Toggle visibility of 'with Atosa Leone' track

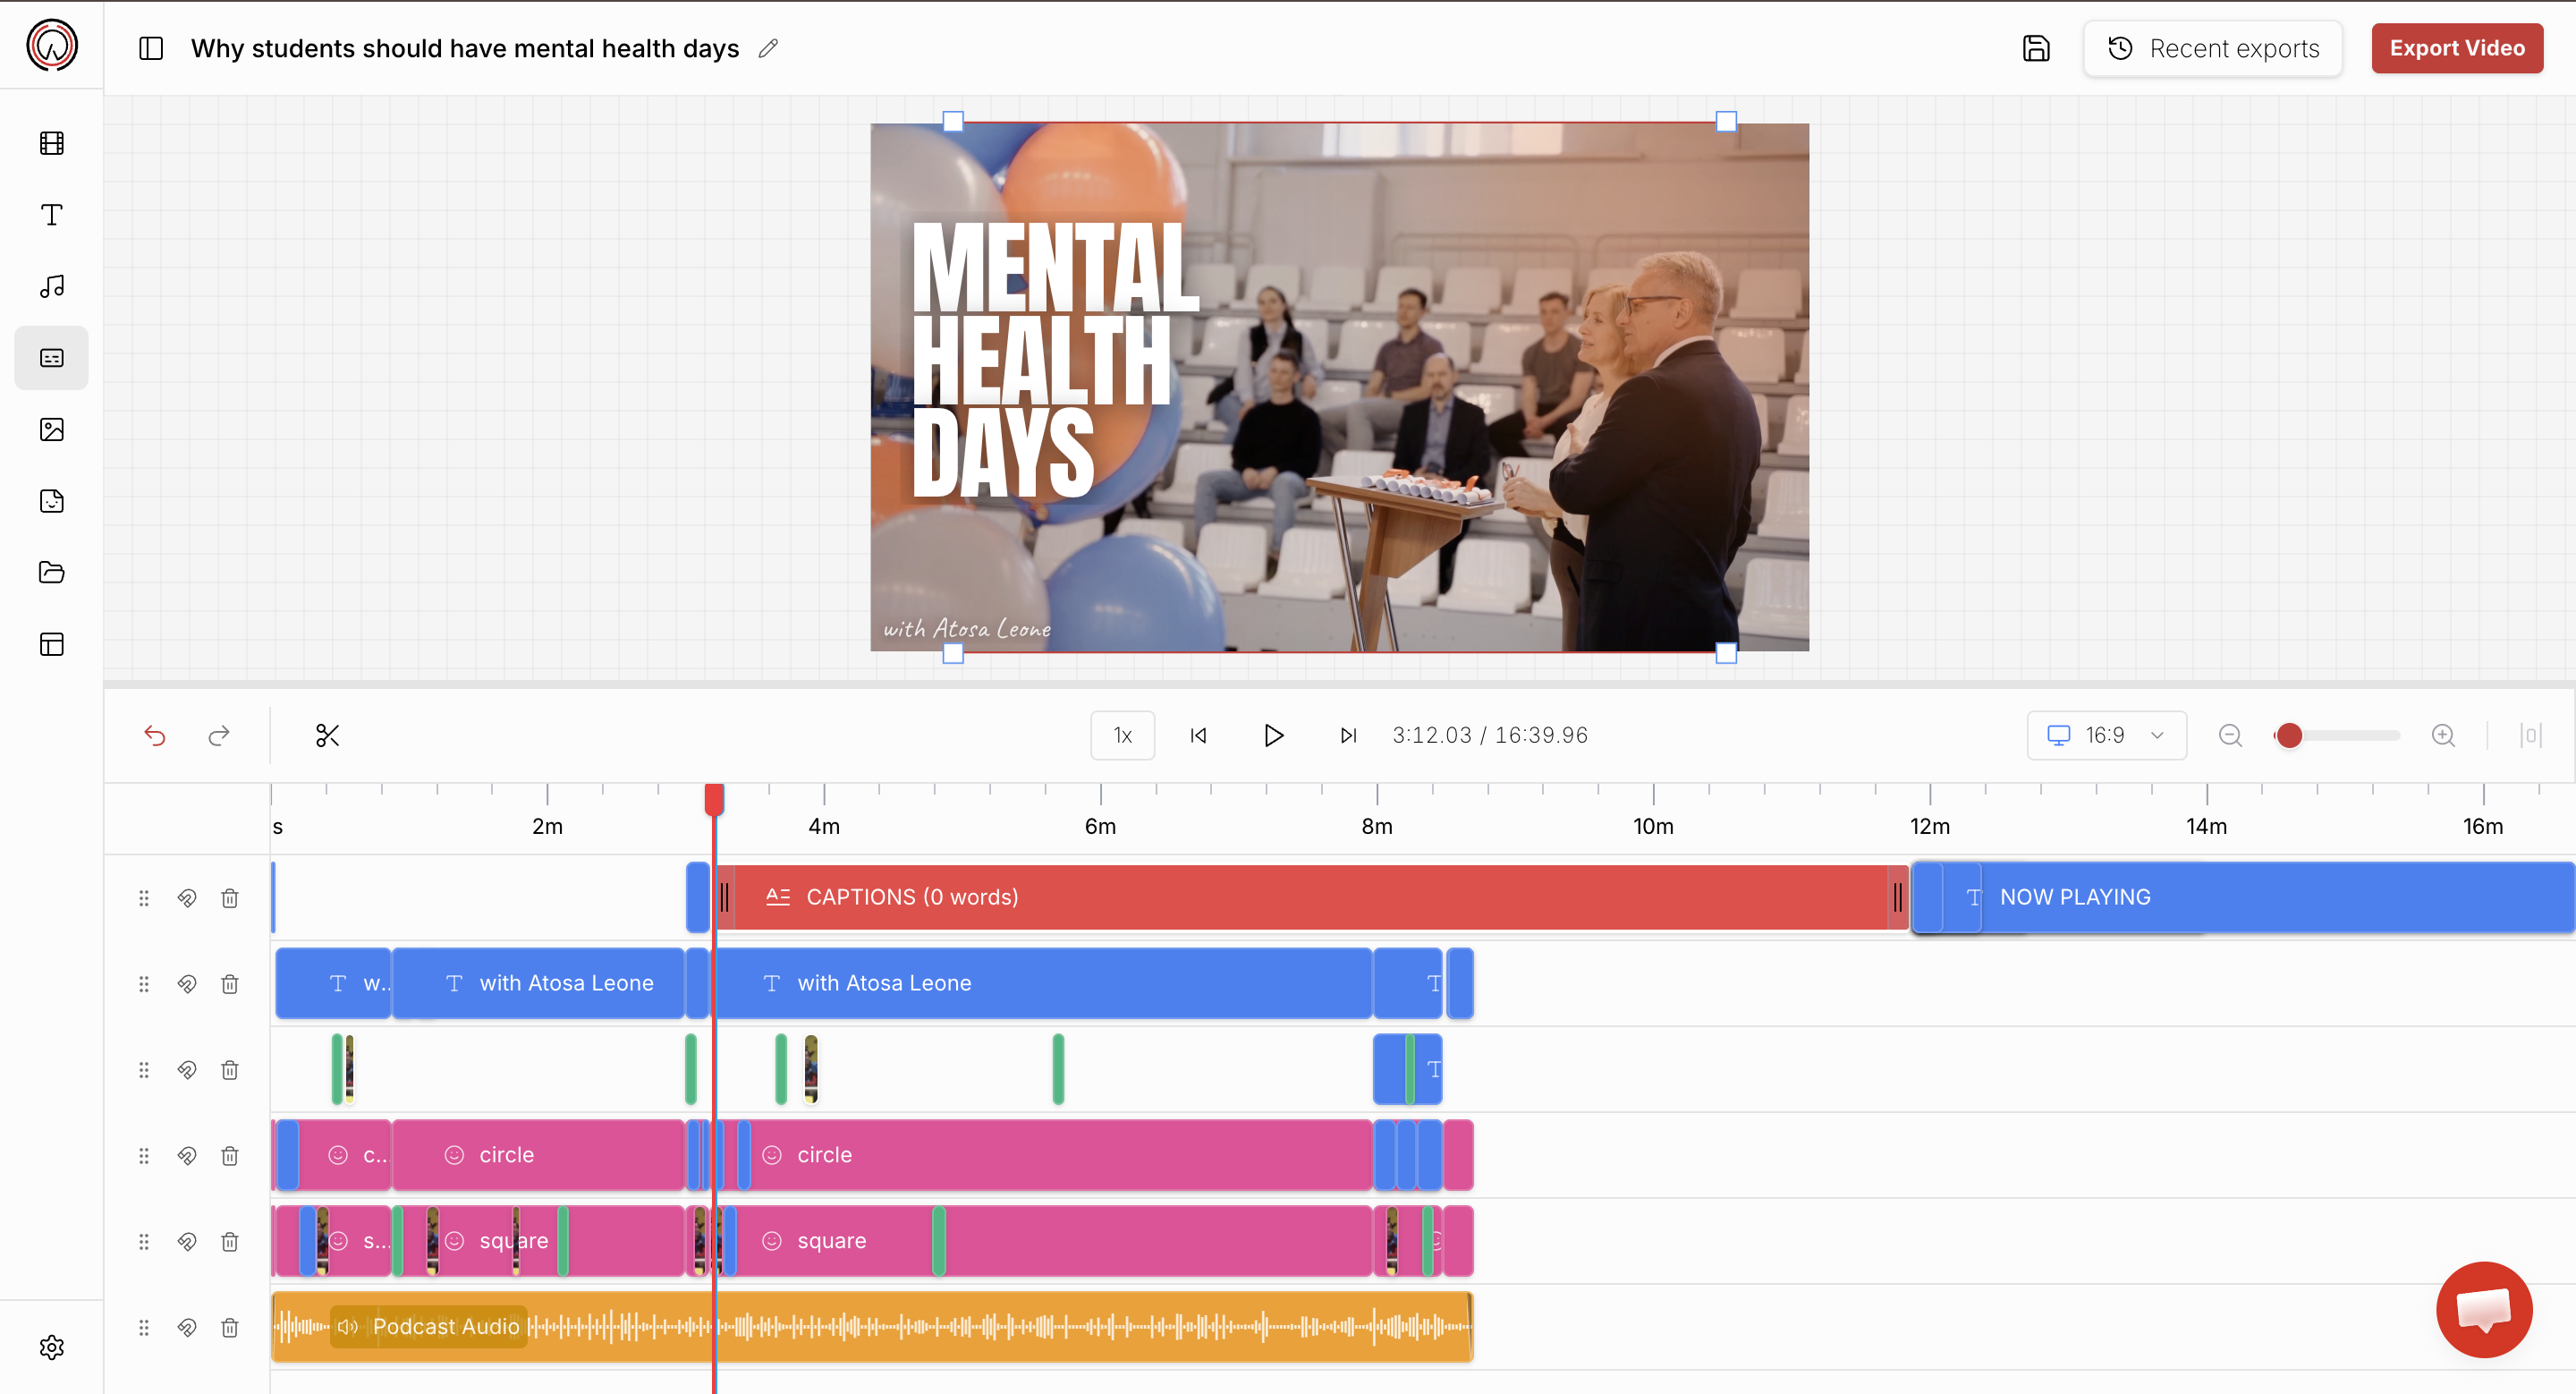pos(187,984)
